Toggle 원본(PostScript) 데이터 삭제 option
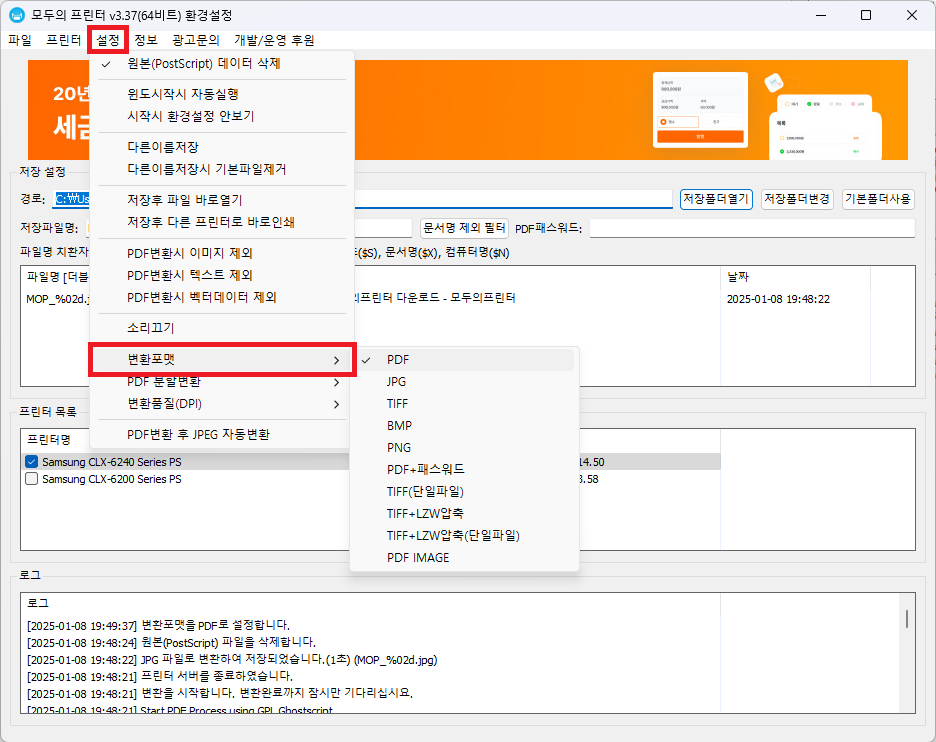 coord(221,63)
